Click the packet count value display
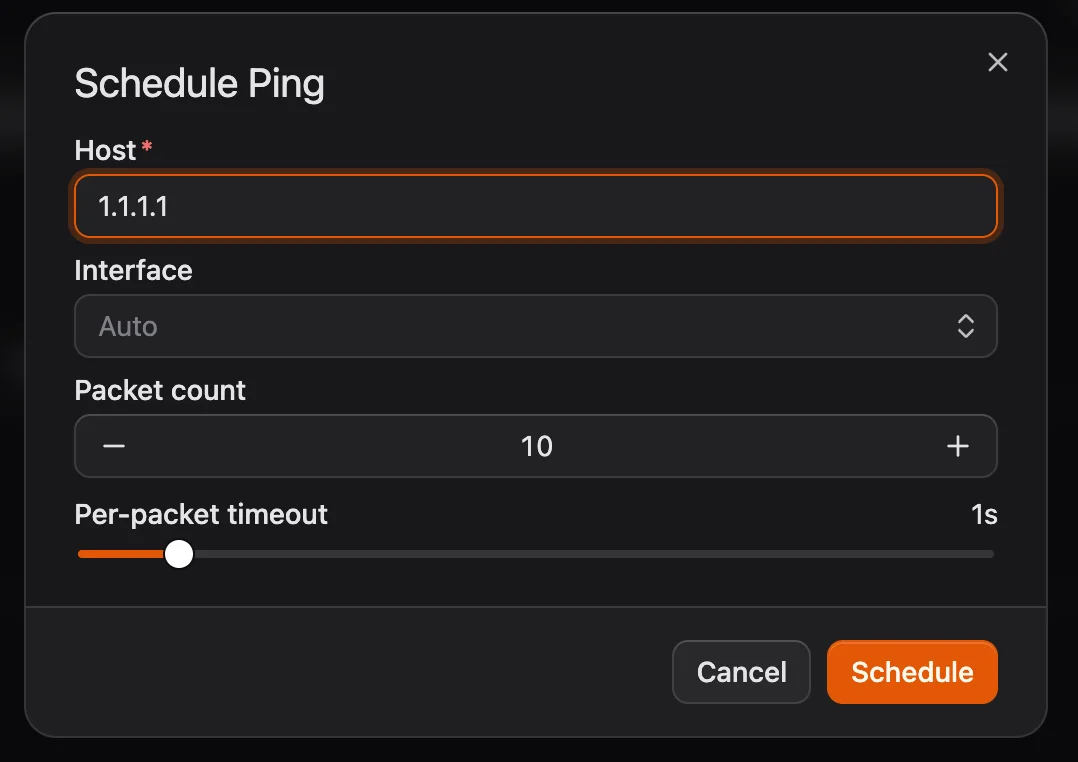Screen dimensions: 1078x762 (536, 446)
